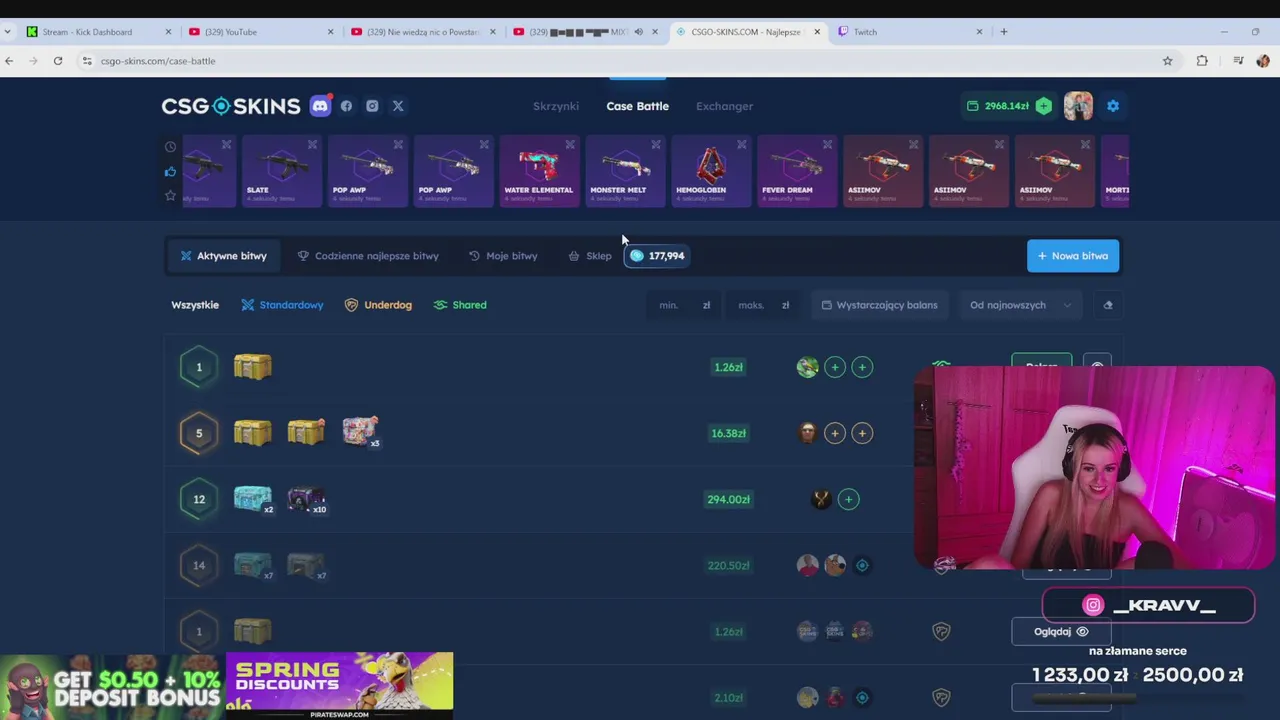Join first plus slot in 1.26zł battle
Screen dimensions: 1280x720
835,367
